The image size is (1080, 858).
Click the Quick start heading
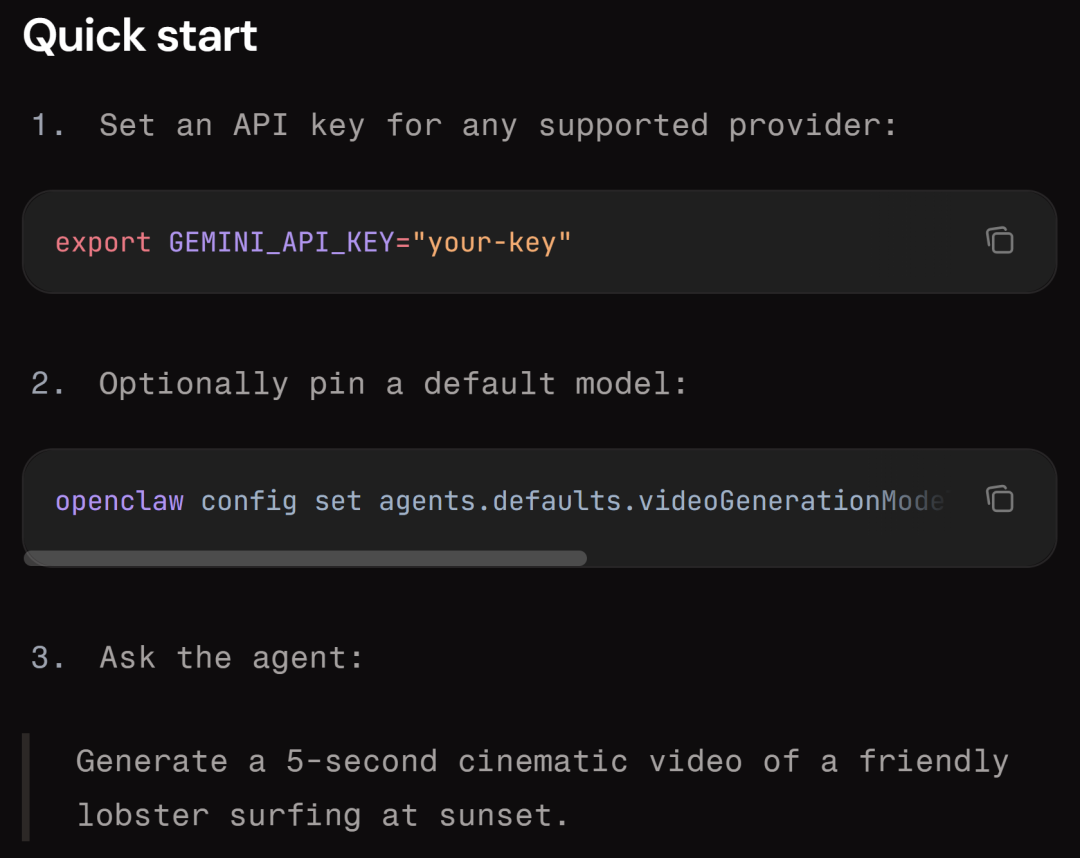coord(140,37)
